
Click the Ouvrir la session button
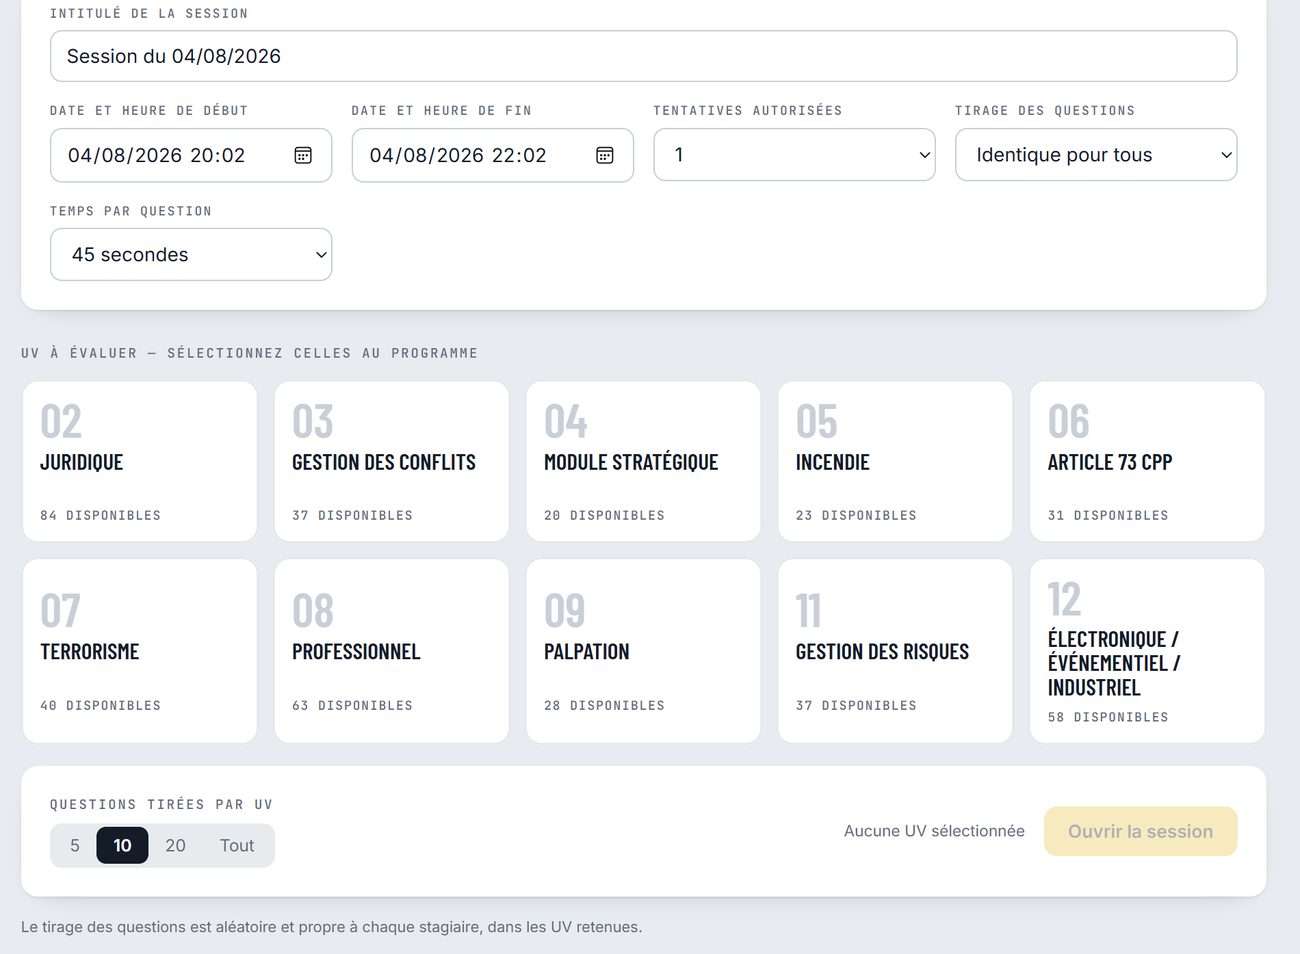(x=1141, y=832)
